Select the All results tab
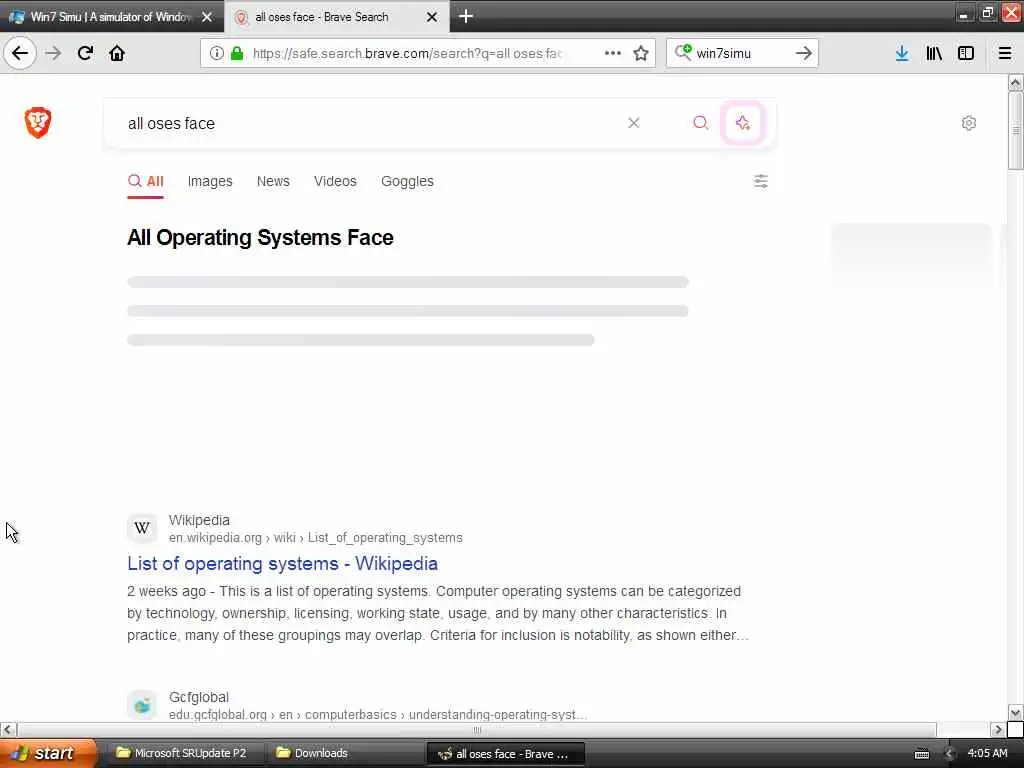Image resolution: width=1024 pixels, height=768 pixels. pos(146,181)
